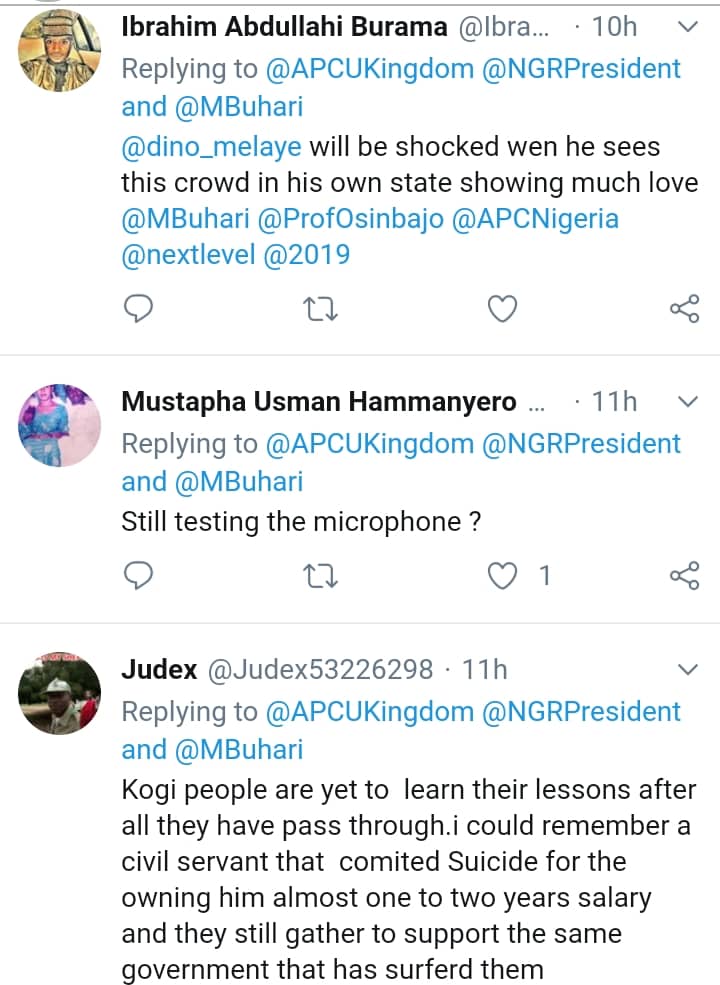
Task: Share Mustapha Usman Hammanyero's tweet
Action: [684, 575]
